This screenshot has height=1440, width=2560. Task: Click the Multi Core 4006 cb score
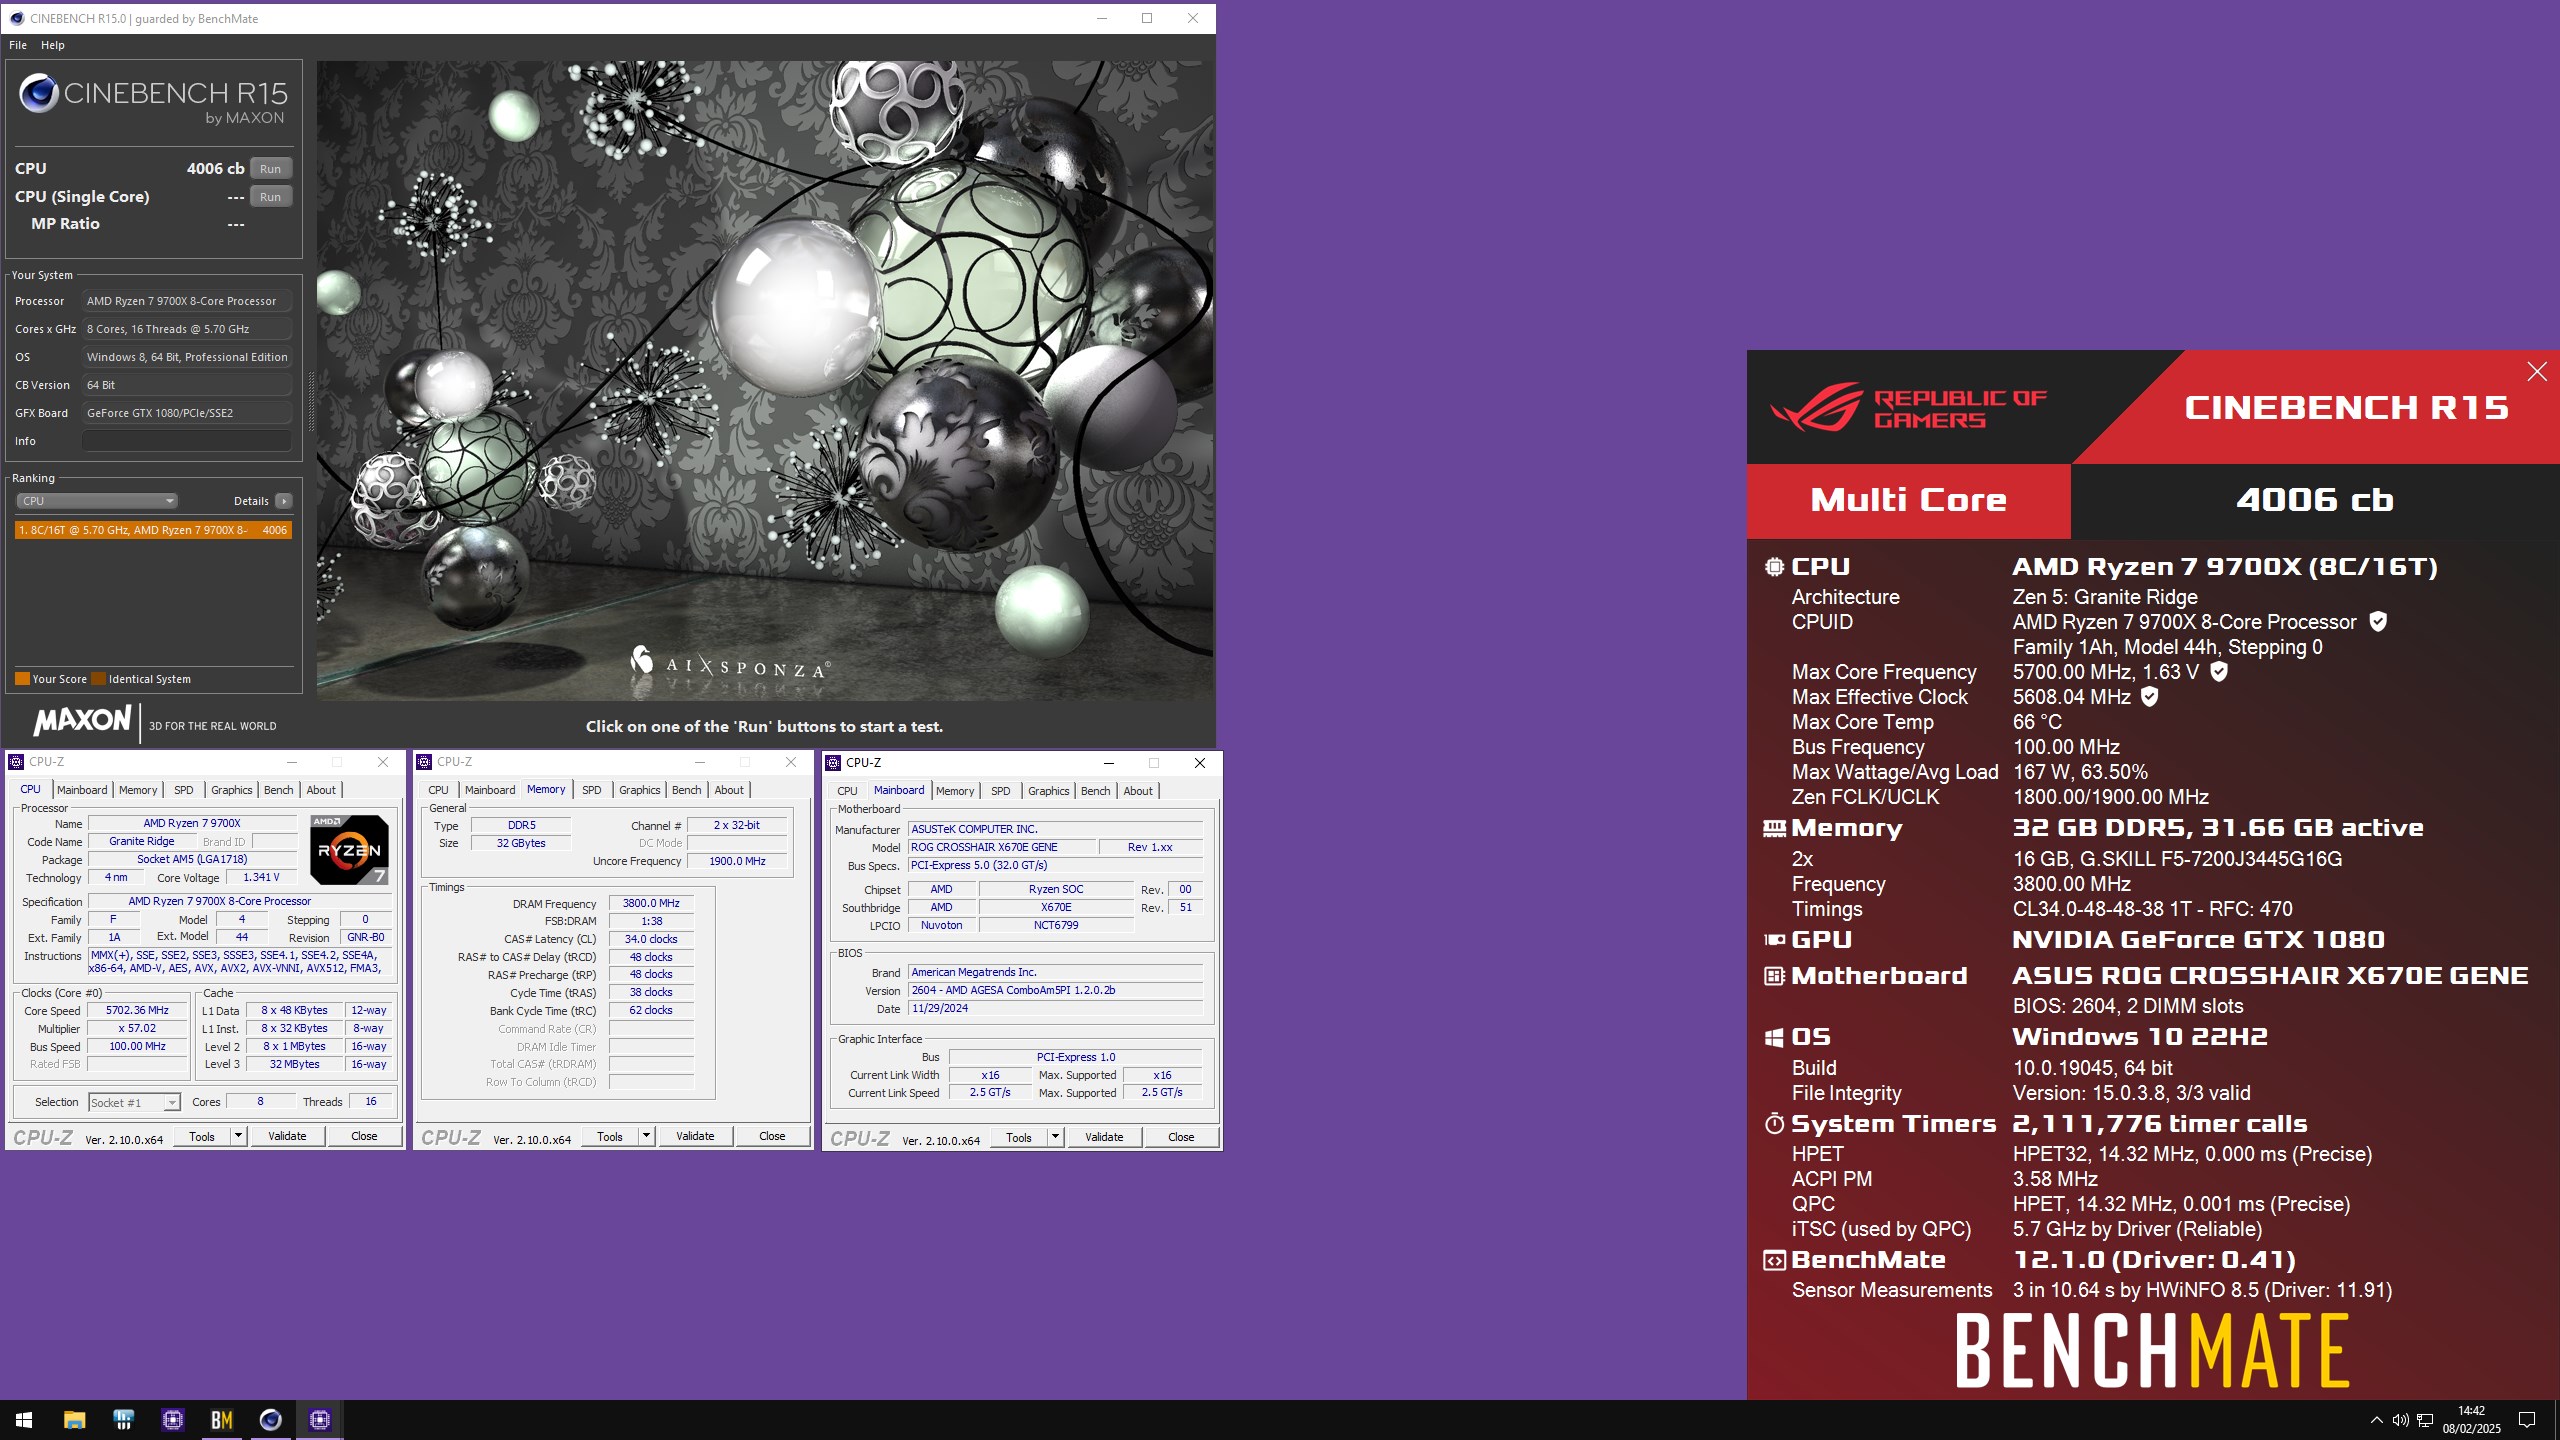point(2314,500)
